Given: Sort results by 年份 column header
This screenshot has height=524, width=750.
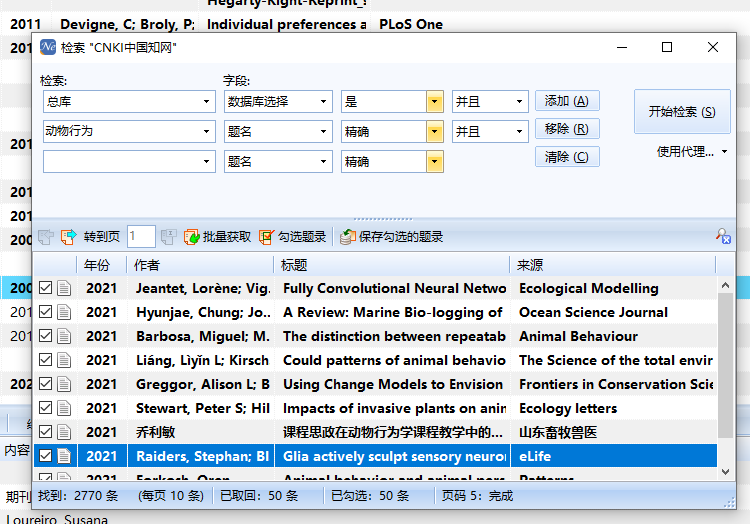Looking at the screenshot, I should tap(101, 265).
